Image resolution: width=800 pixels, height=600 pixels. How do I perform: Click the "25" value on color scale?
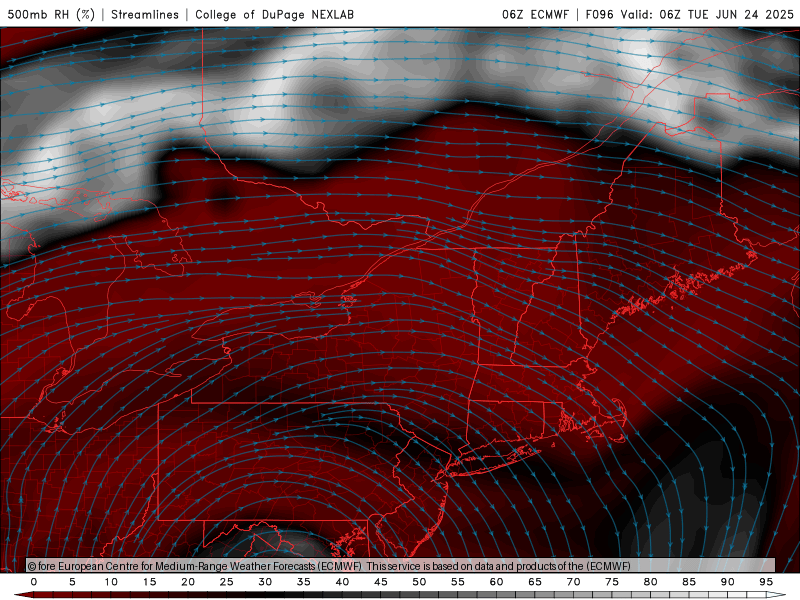(x=227, y=582)
